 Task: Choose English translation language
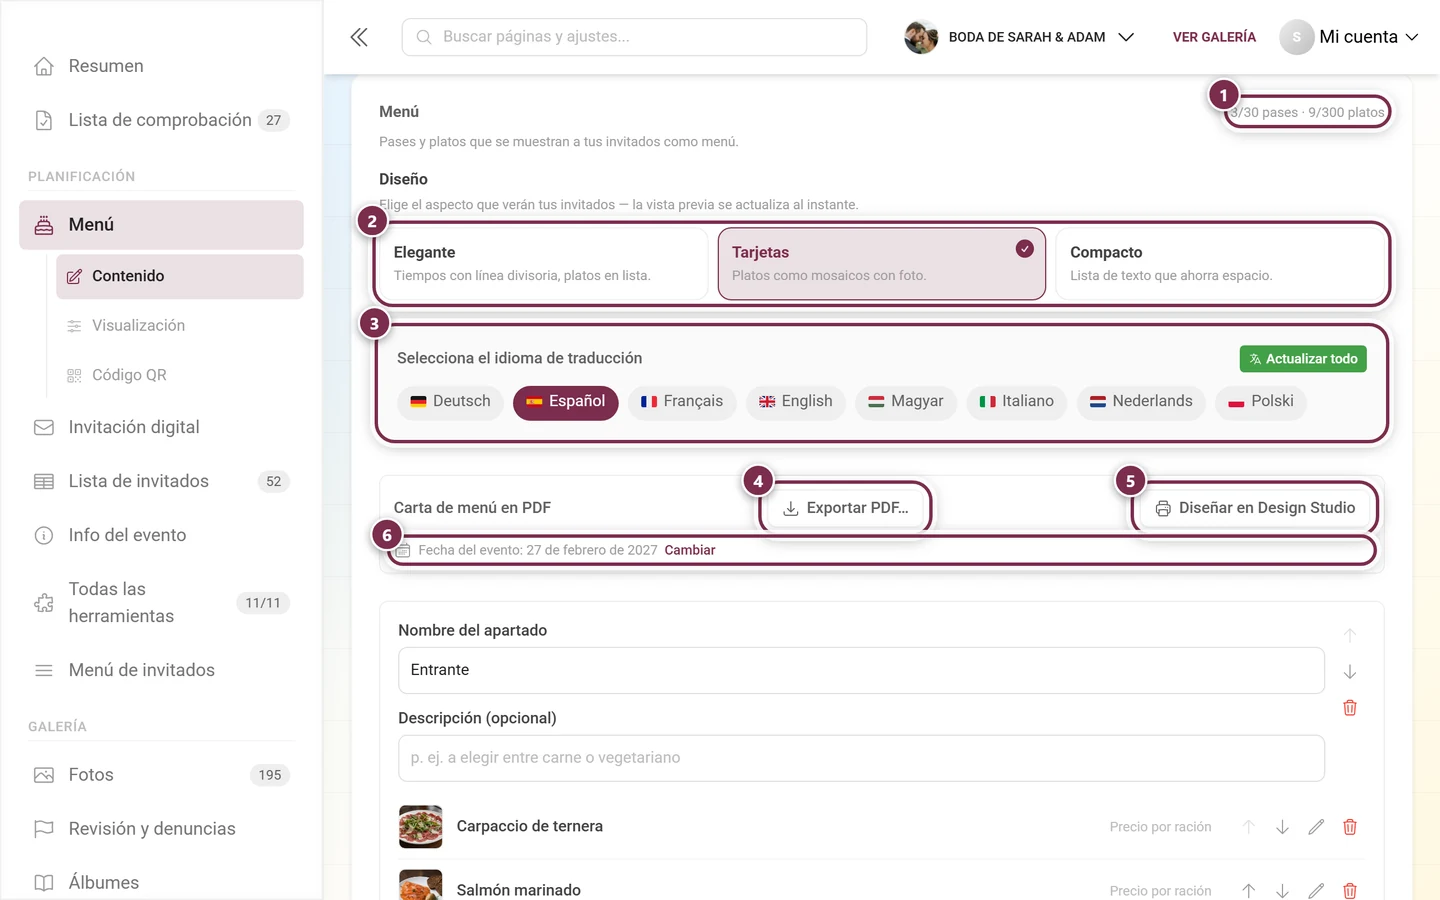(796, 402)
